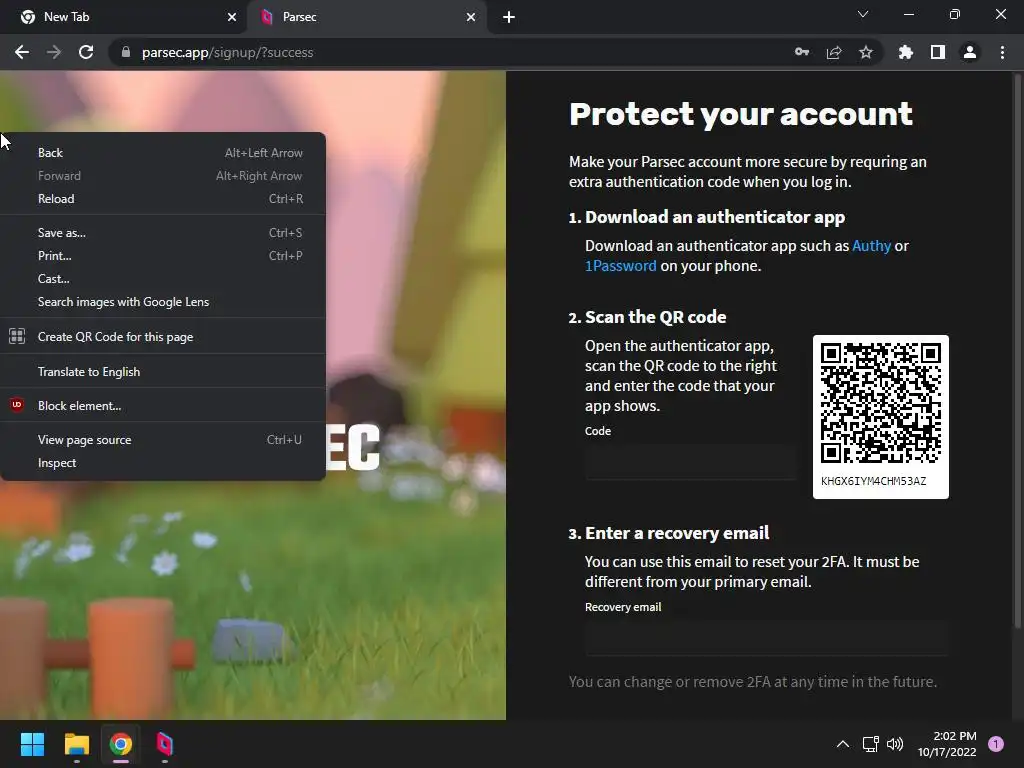Image resolution: width=1024 pixels, height=768 pixels.
Task: Open the notification badge in taskbar
Action: tap(996, 743)
